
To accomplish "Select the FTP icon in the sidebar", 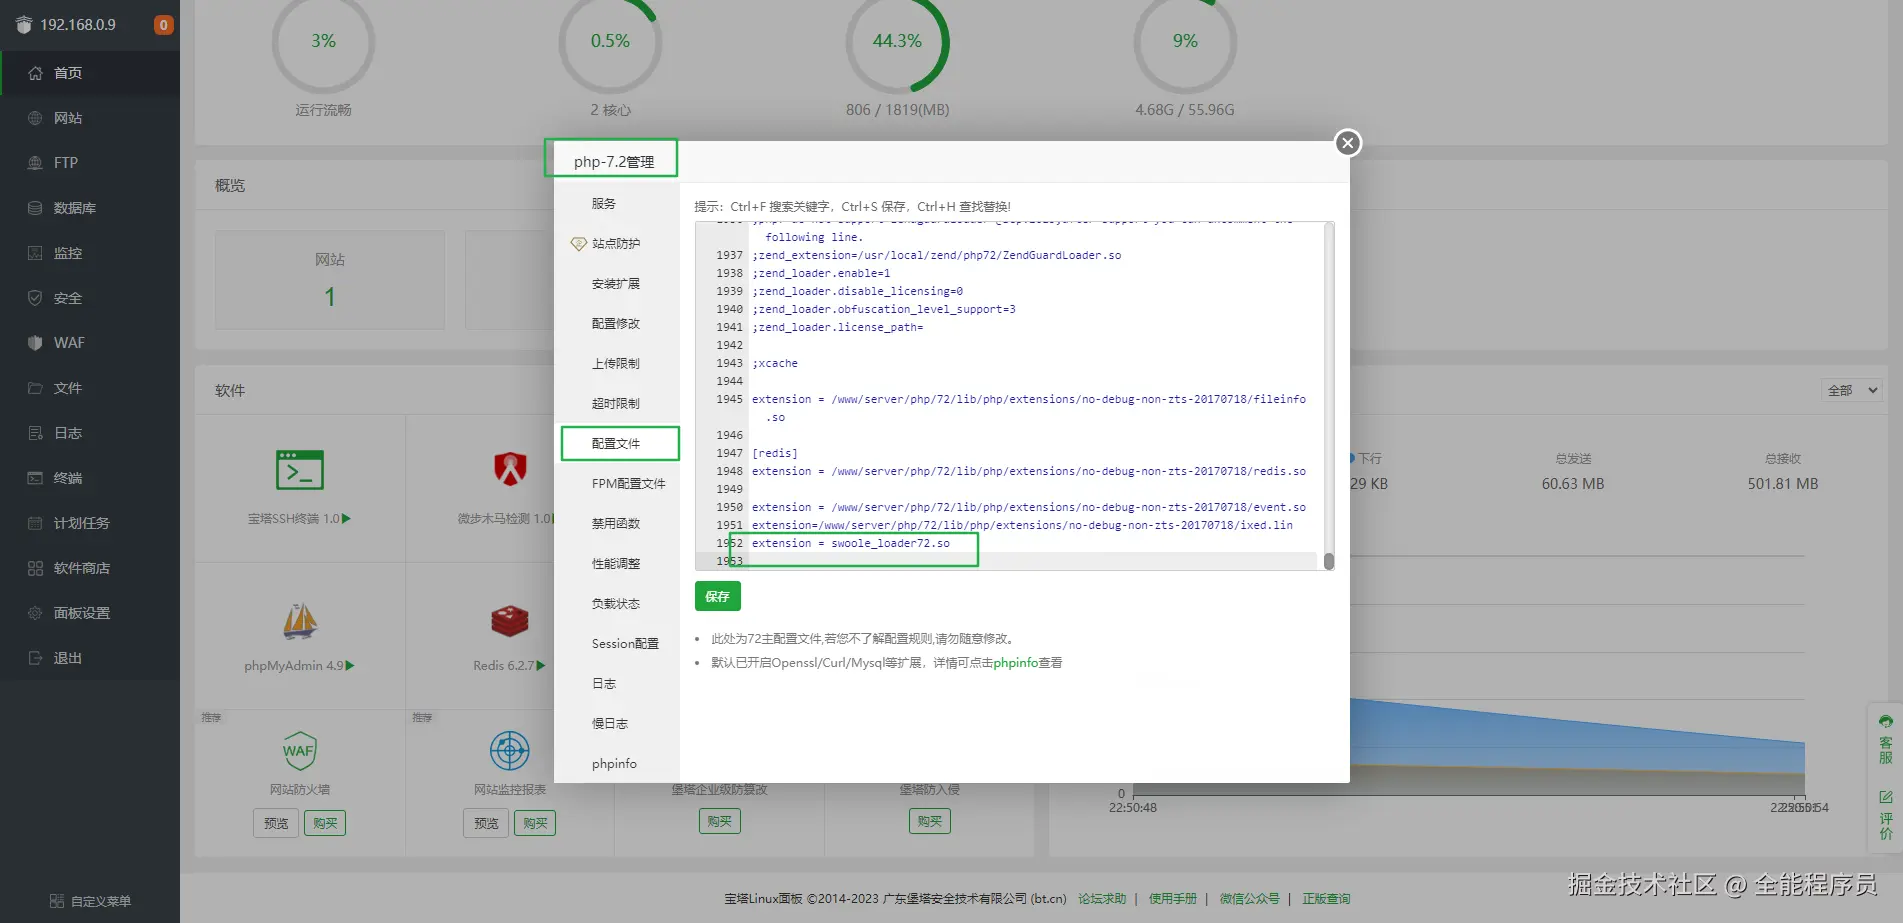I will (x=35, y=163).
